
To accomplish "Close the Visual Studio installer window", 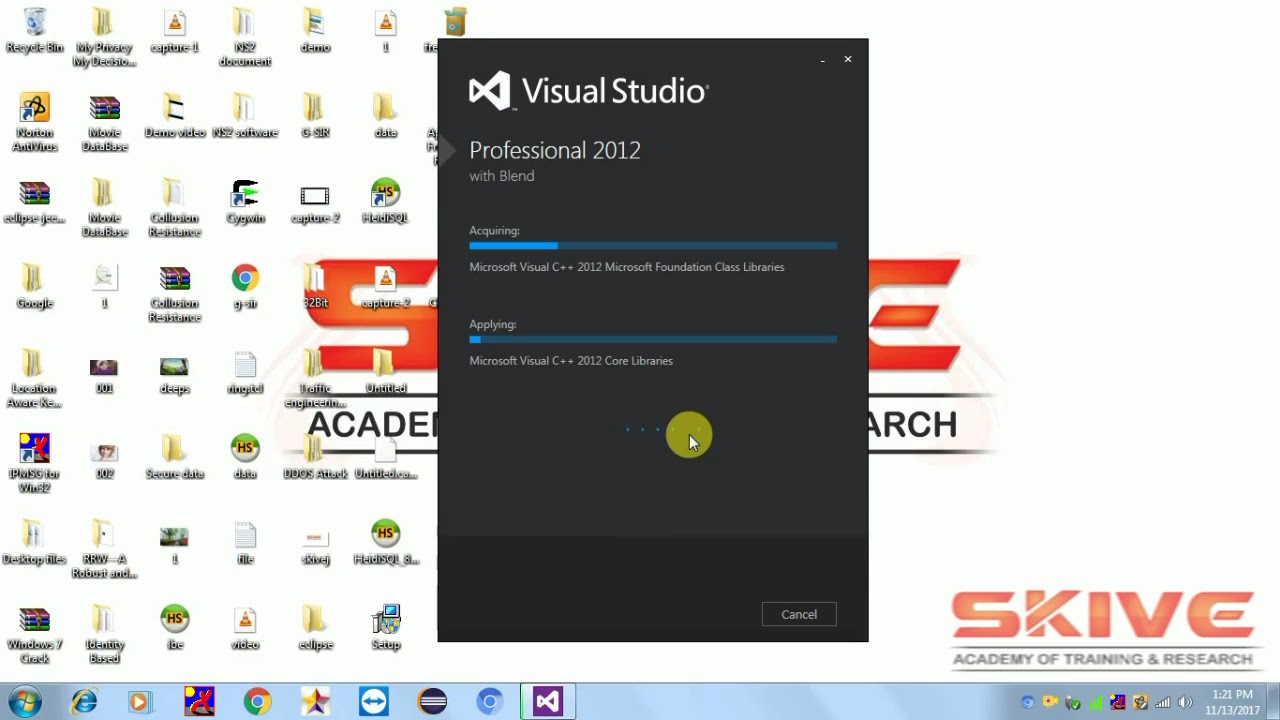I will click(848, 59).
